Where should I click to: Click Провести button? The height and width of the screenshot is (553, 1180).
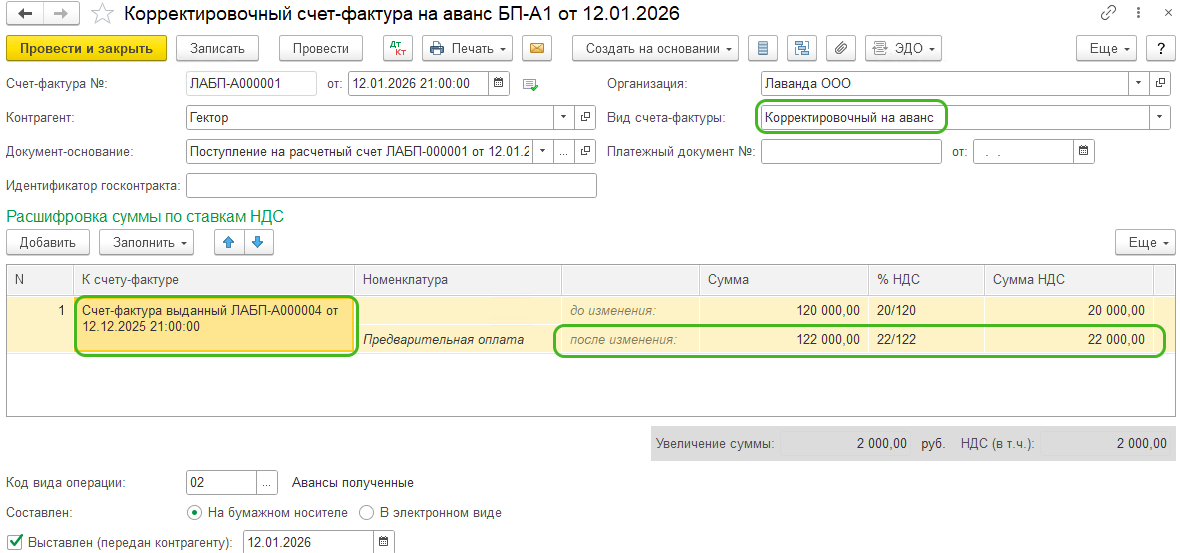click(321, 48)
